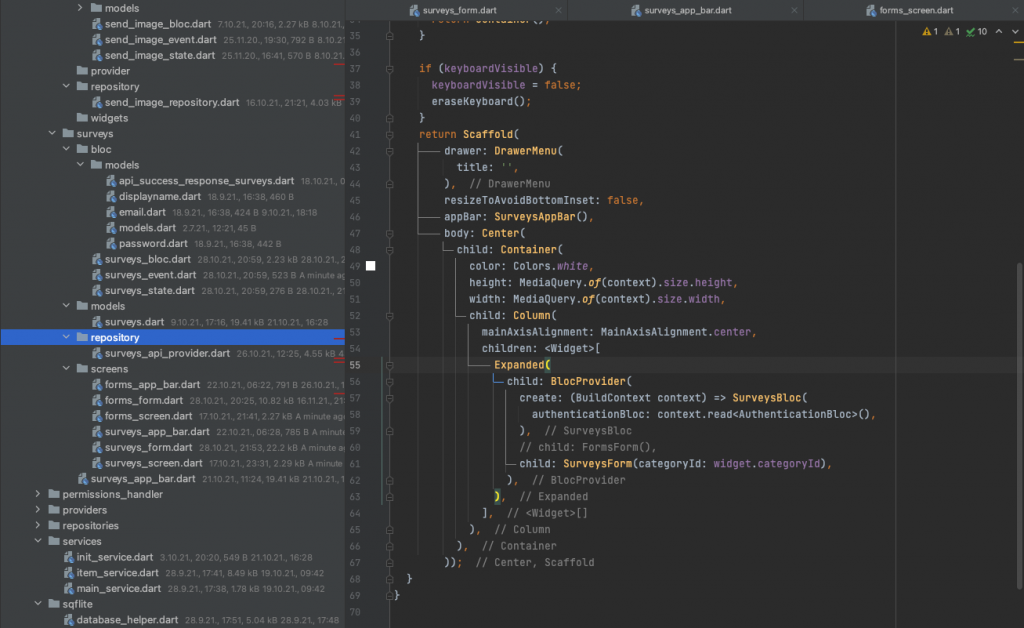Viewport: 1024px width, 628px height.
Task: Collapse the surveys folder
Action: (51, 133)
